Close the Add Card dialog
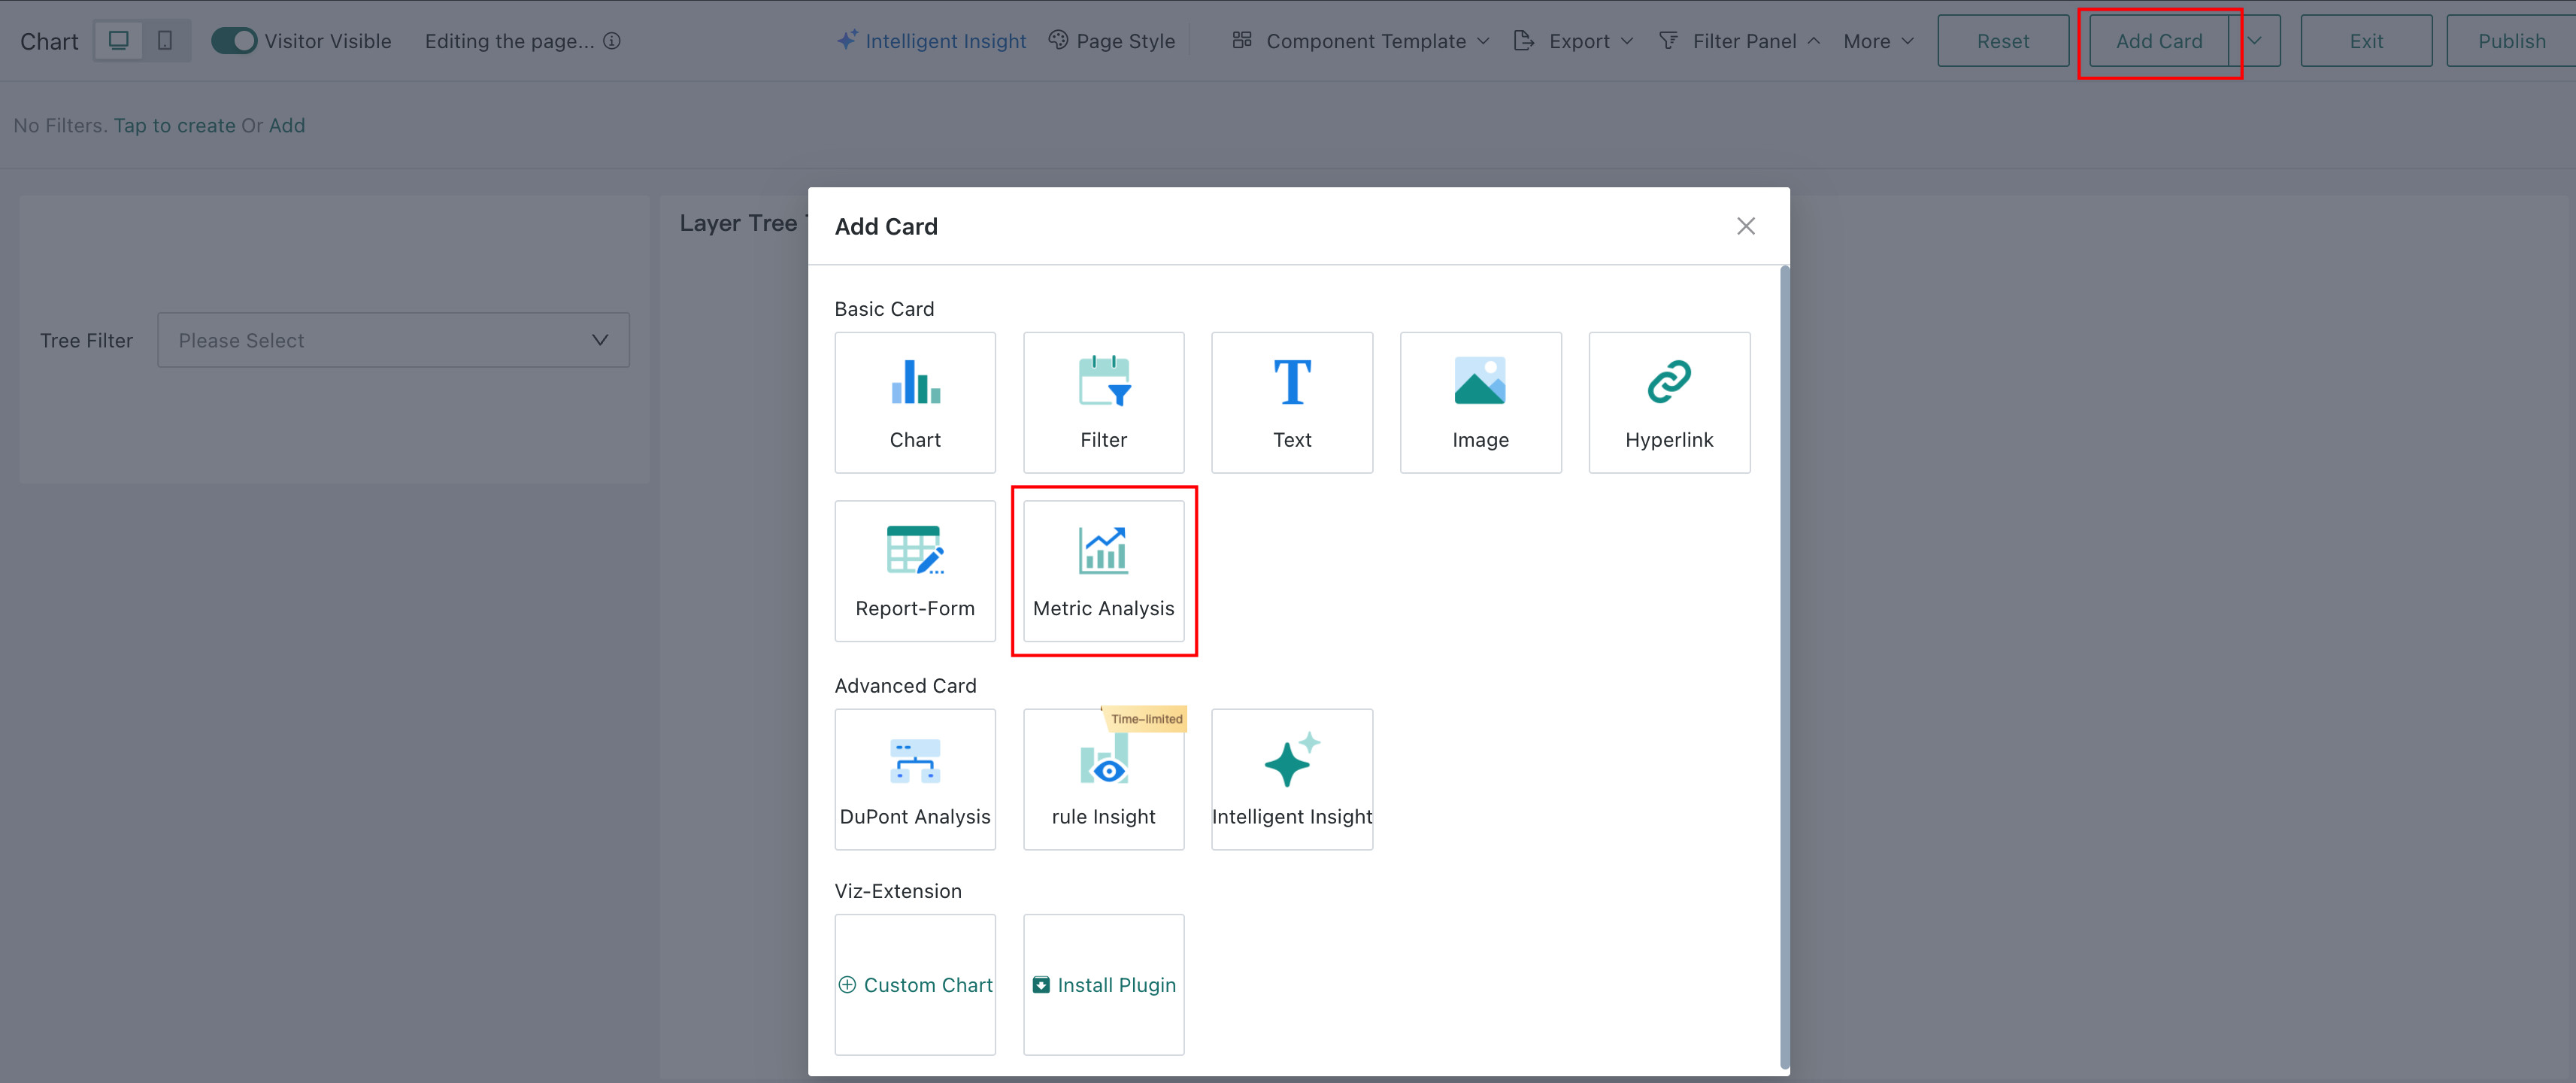2576x1083 pixels. pyautogui.click(x=1745, y=226)
